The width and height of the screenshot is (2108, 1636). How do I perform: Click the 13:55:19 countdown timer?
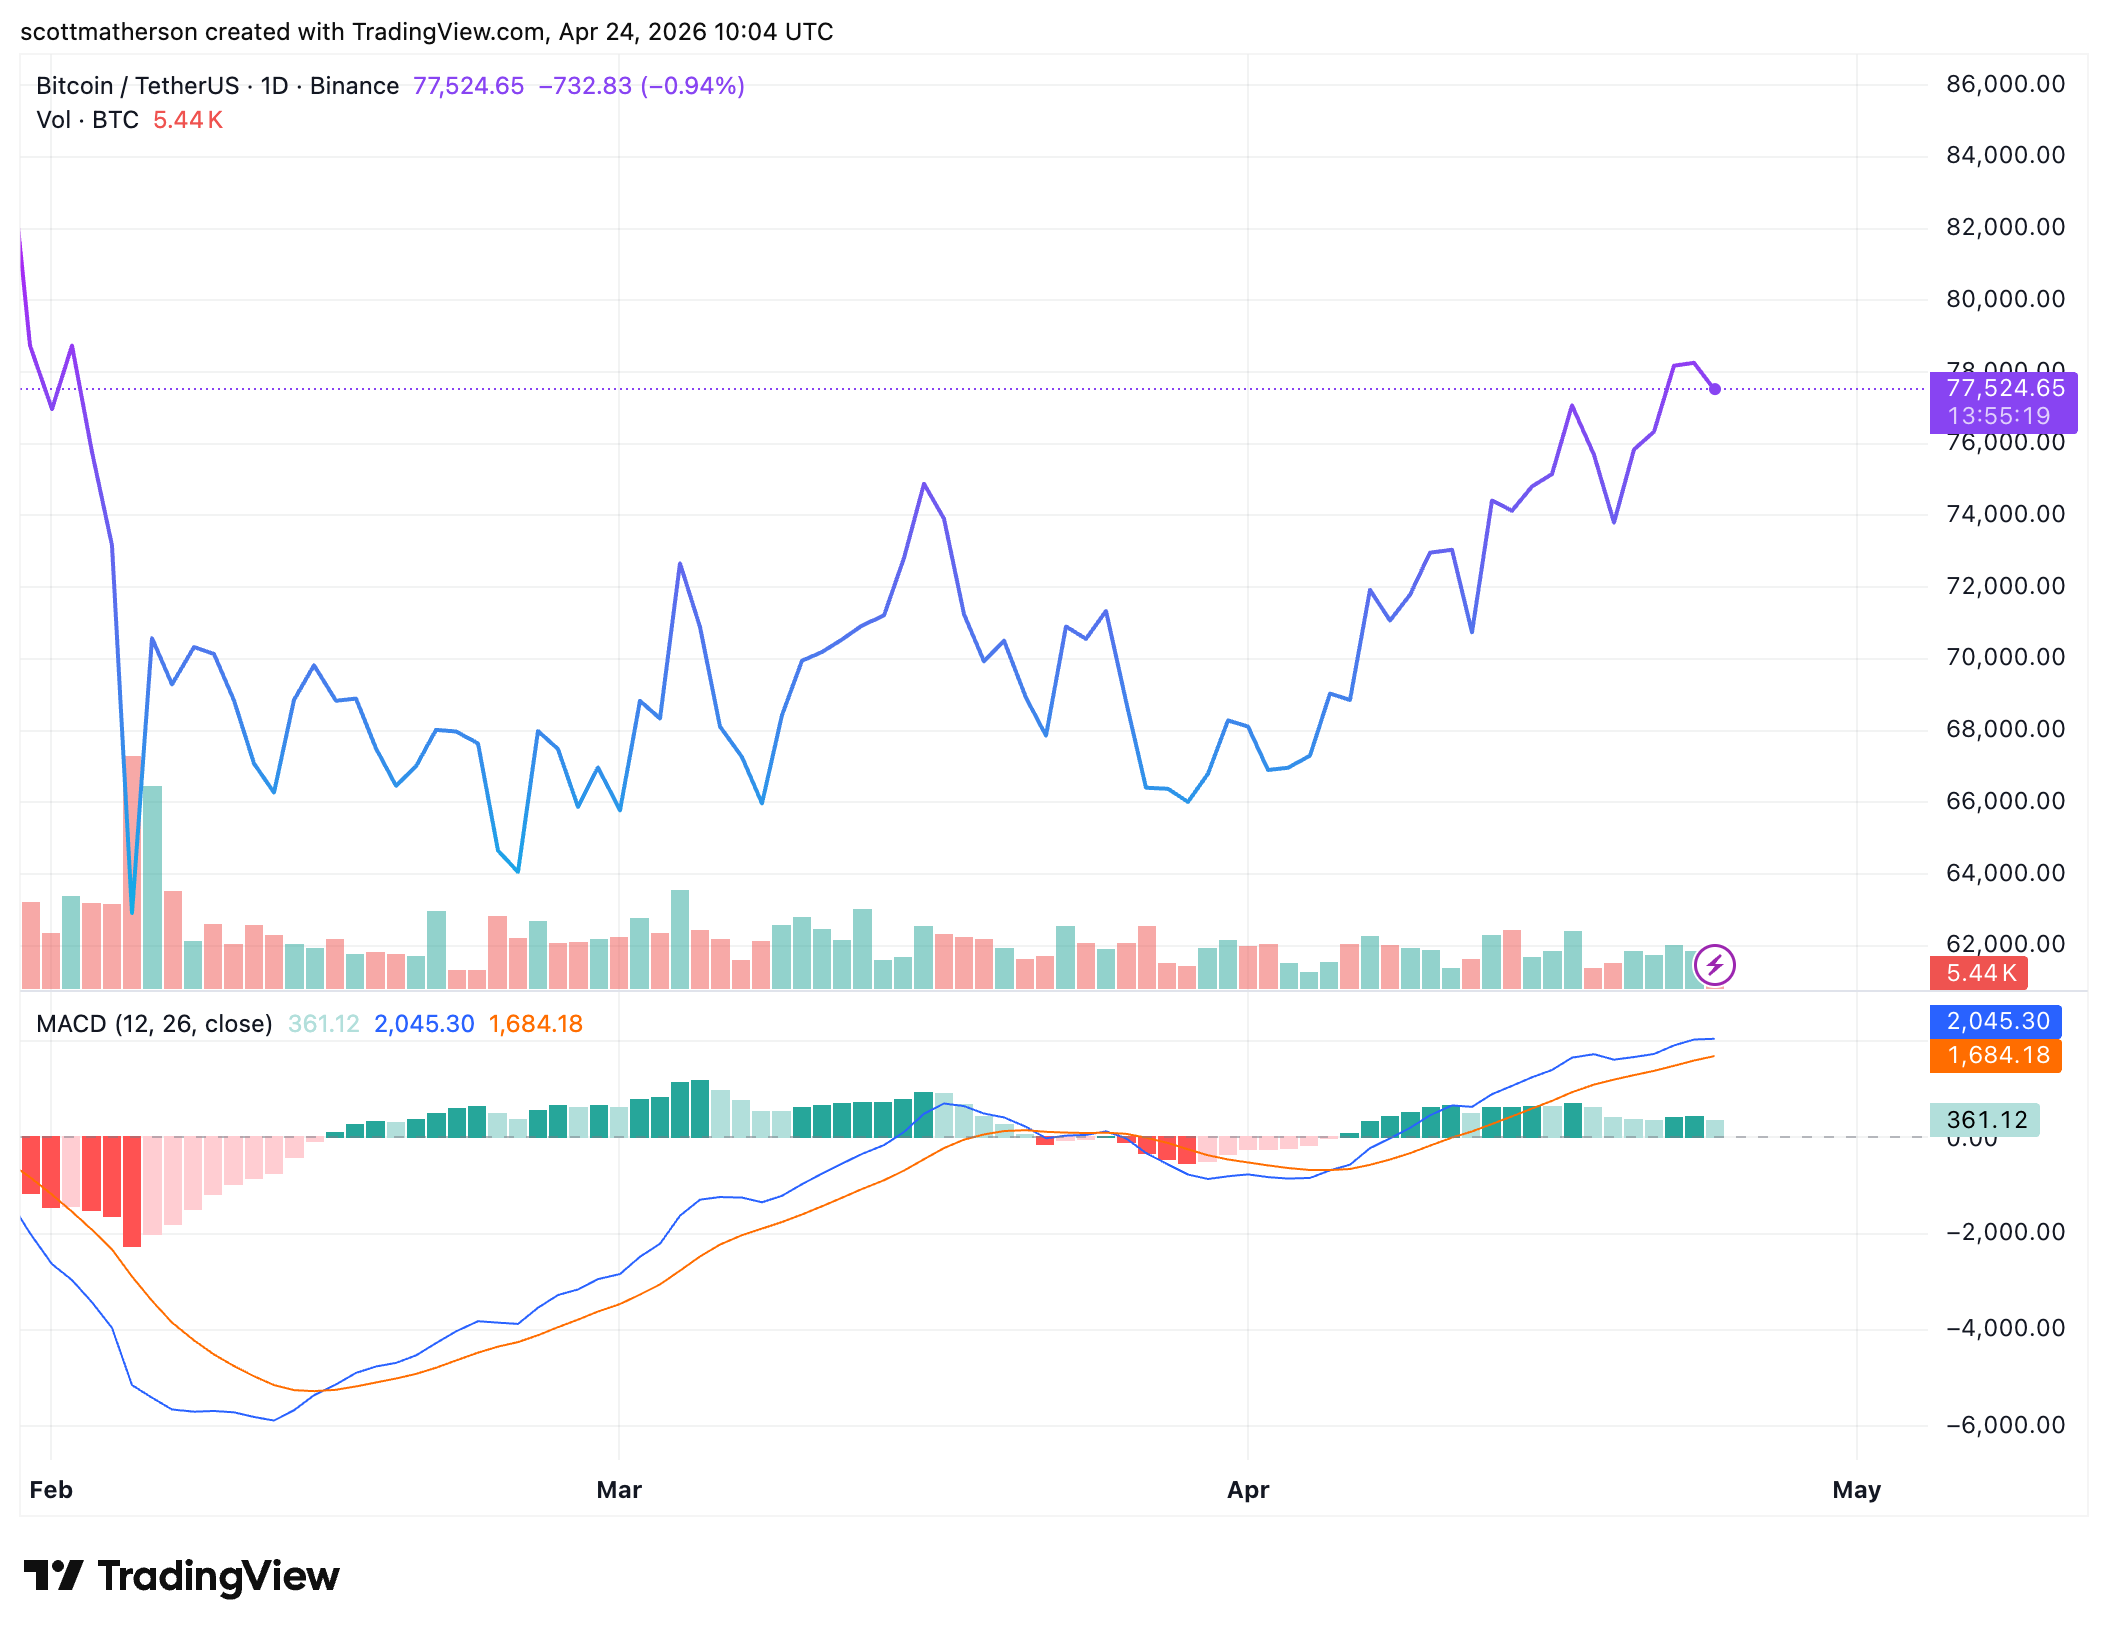pyautogui.click(x=1998, y=416)
